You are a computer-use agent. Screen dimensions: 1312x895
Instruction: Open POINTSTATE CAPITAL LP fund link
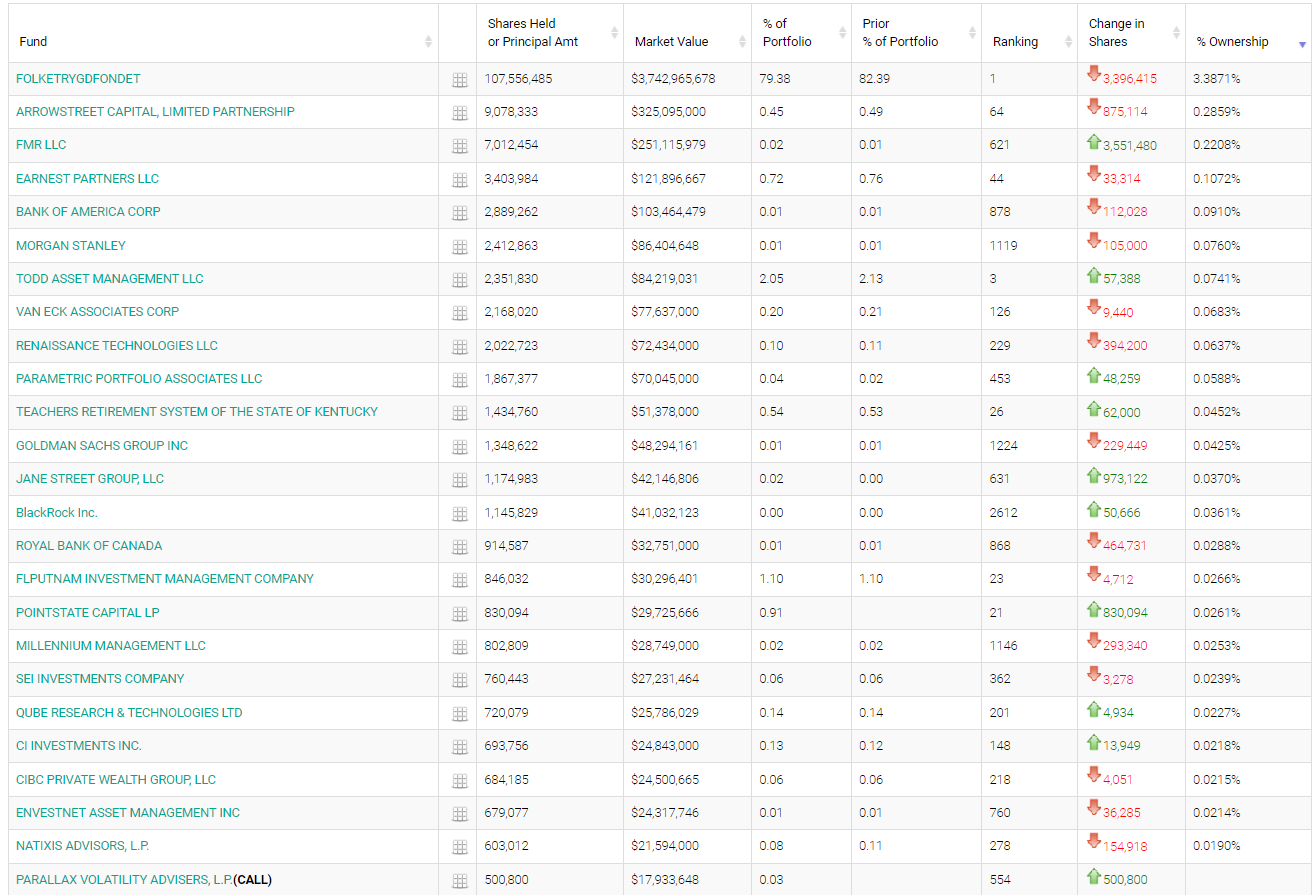(88, 613)
